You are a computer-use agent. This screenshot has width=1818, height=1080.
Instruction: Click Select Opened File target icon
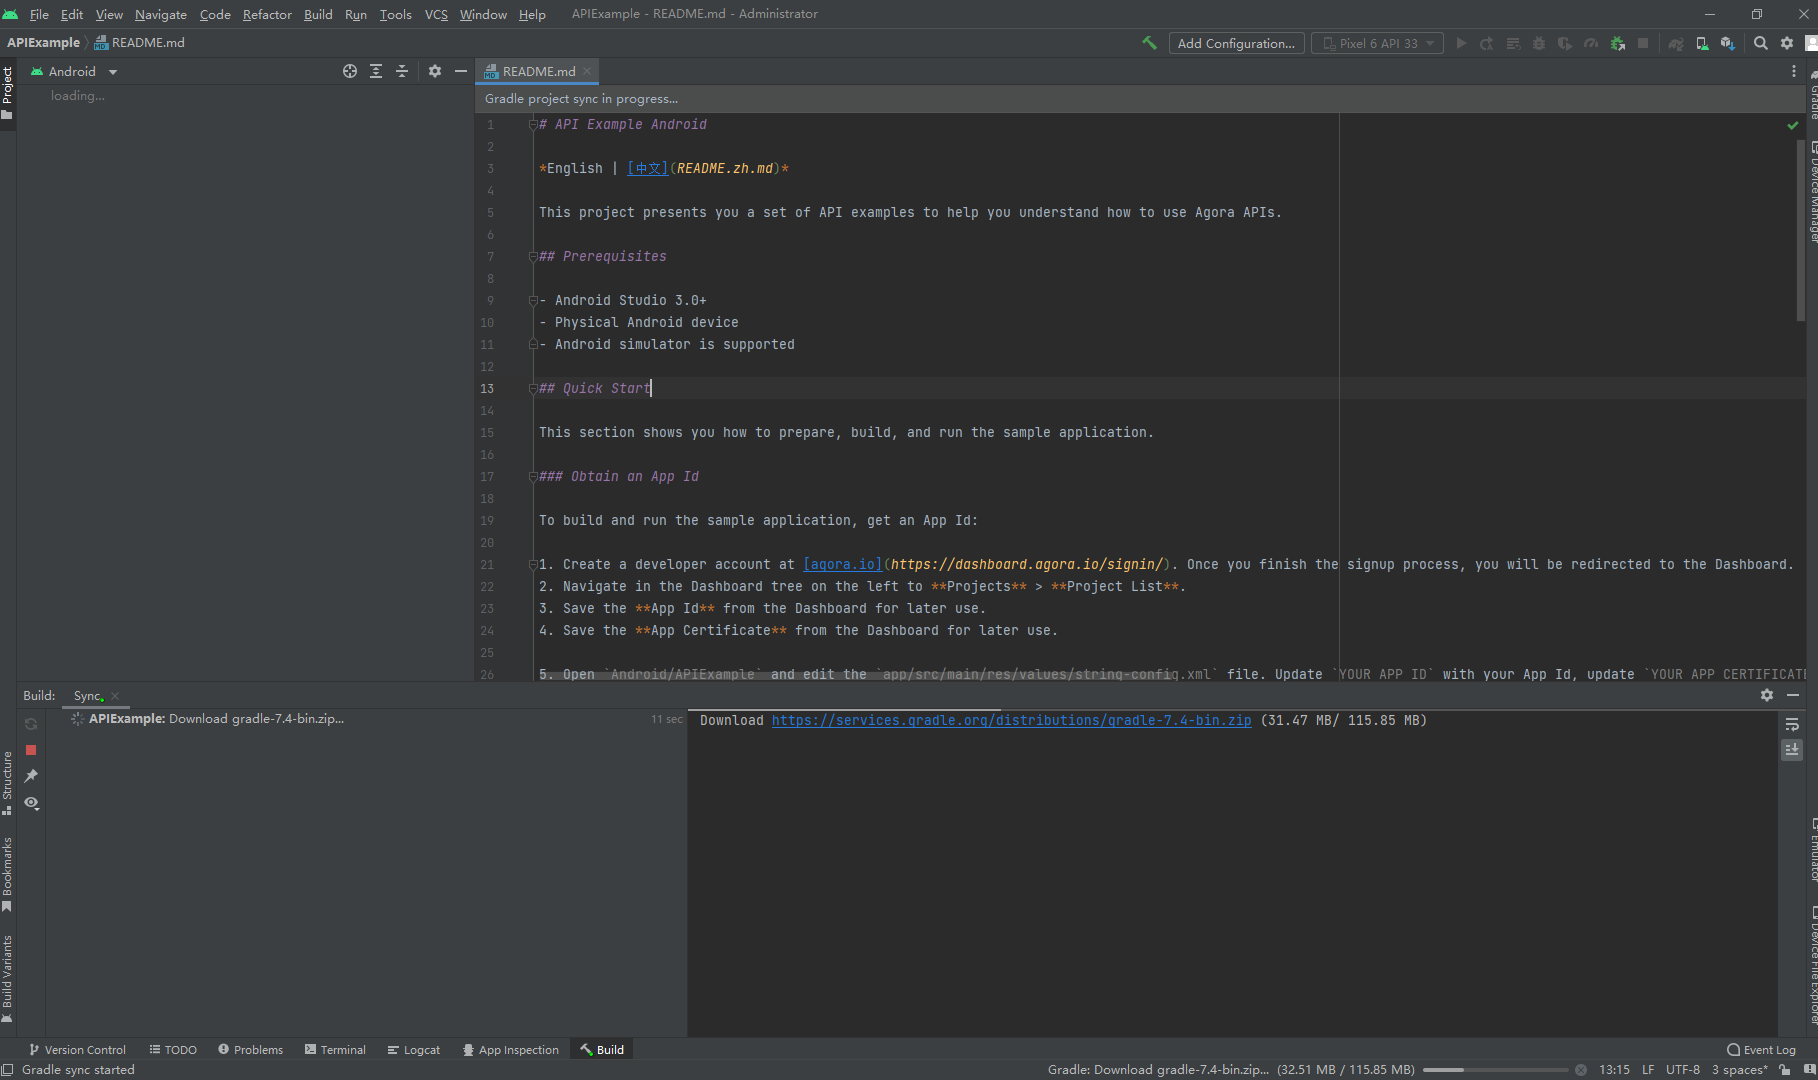350,71
